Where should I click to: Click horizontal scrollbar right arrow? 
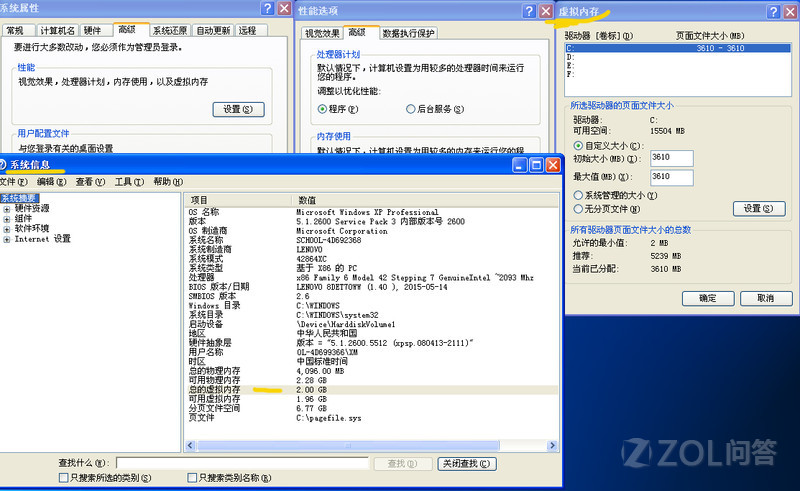(552, 446)
